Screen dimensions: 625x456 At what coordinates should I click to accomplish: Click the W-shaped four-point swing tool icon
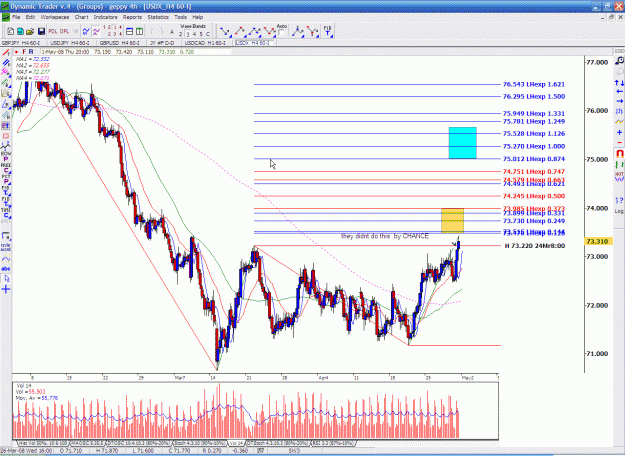(269, 31)
